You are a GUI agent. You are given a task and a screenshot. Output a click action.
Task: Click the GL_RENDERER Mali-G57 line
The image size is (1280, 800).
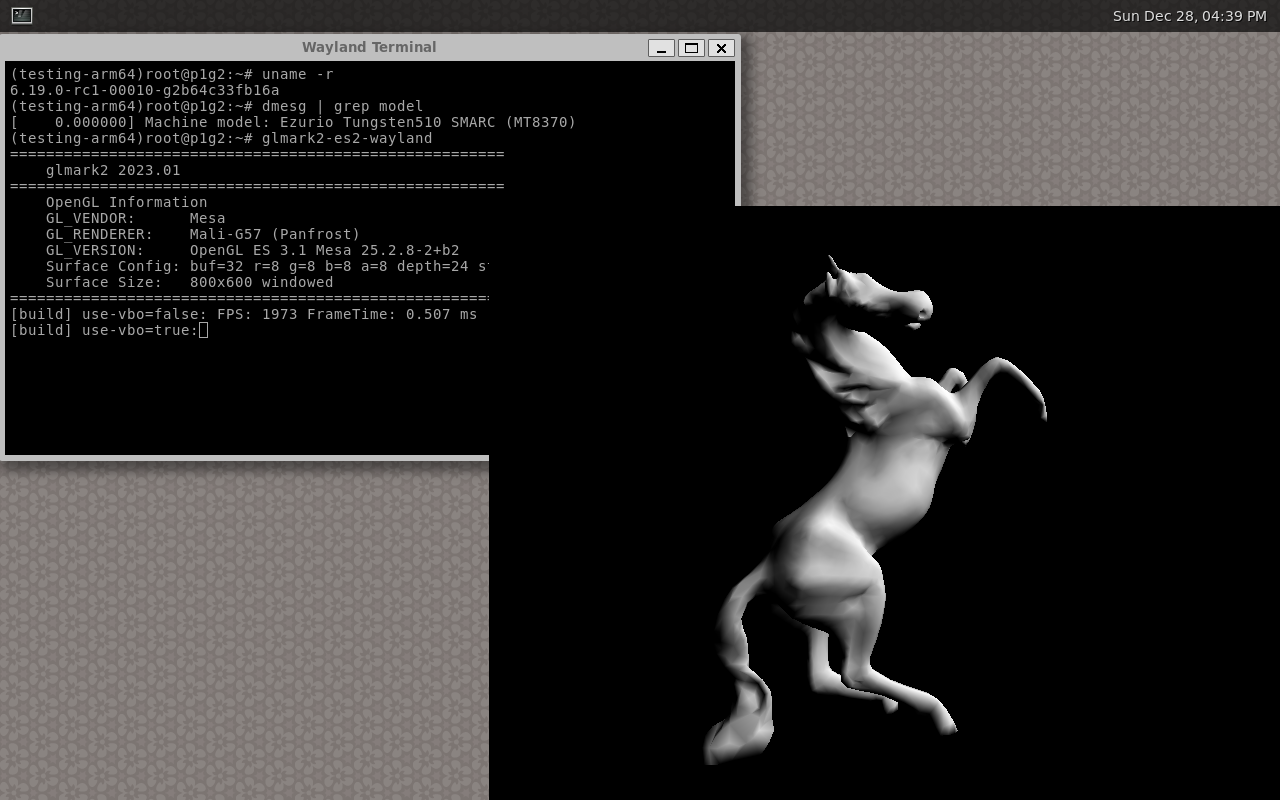(202, 234)
